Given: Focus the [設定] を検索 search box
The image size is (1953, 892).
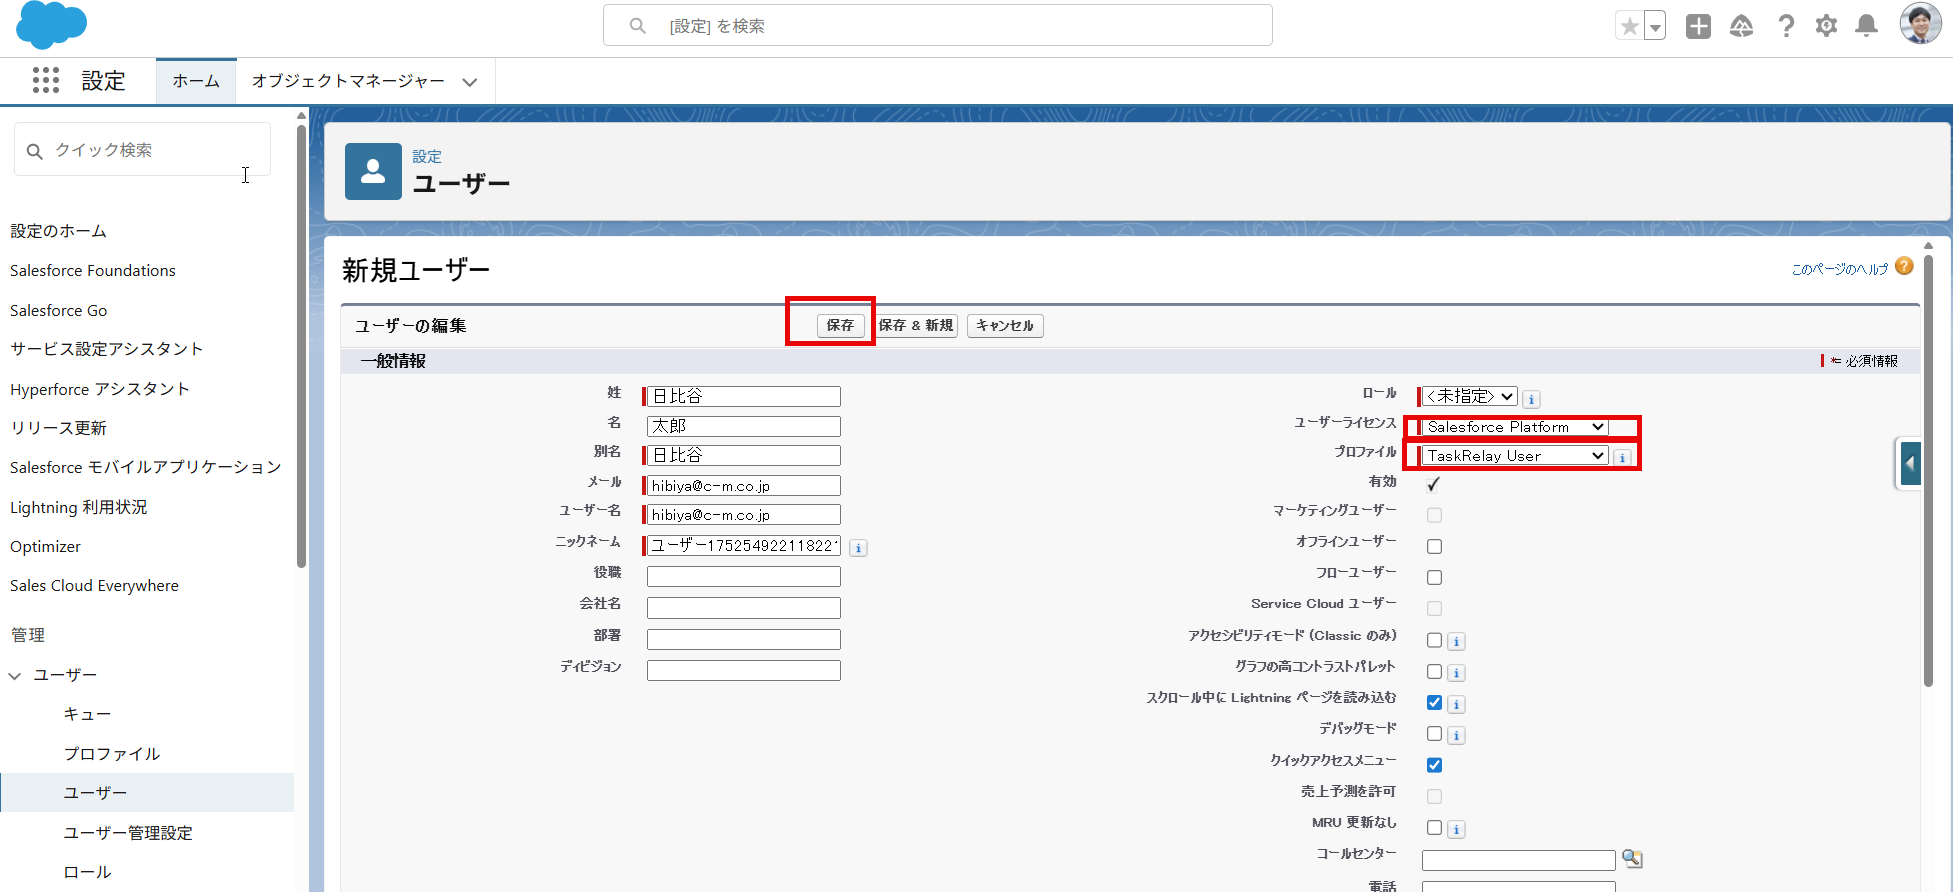Looking at the screenshot, I should click(938, 26).
